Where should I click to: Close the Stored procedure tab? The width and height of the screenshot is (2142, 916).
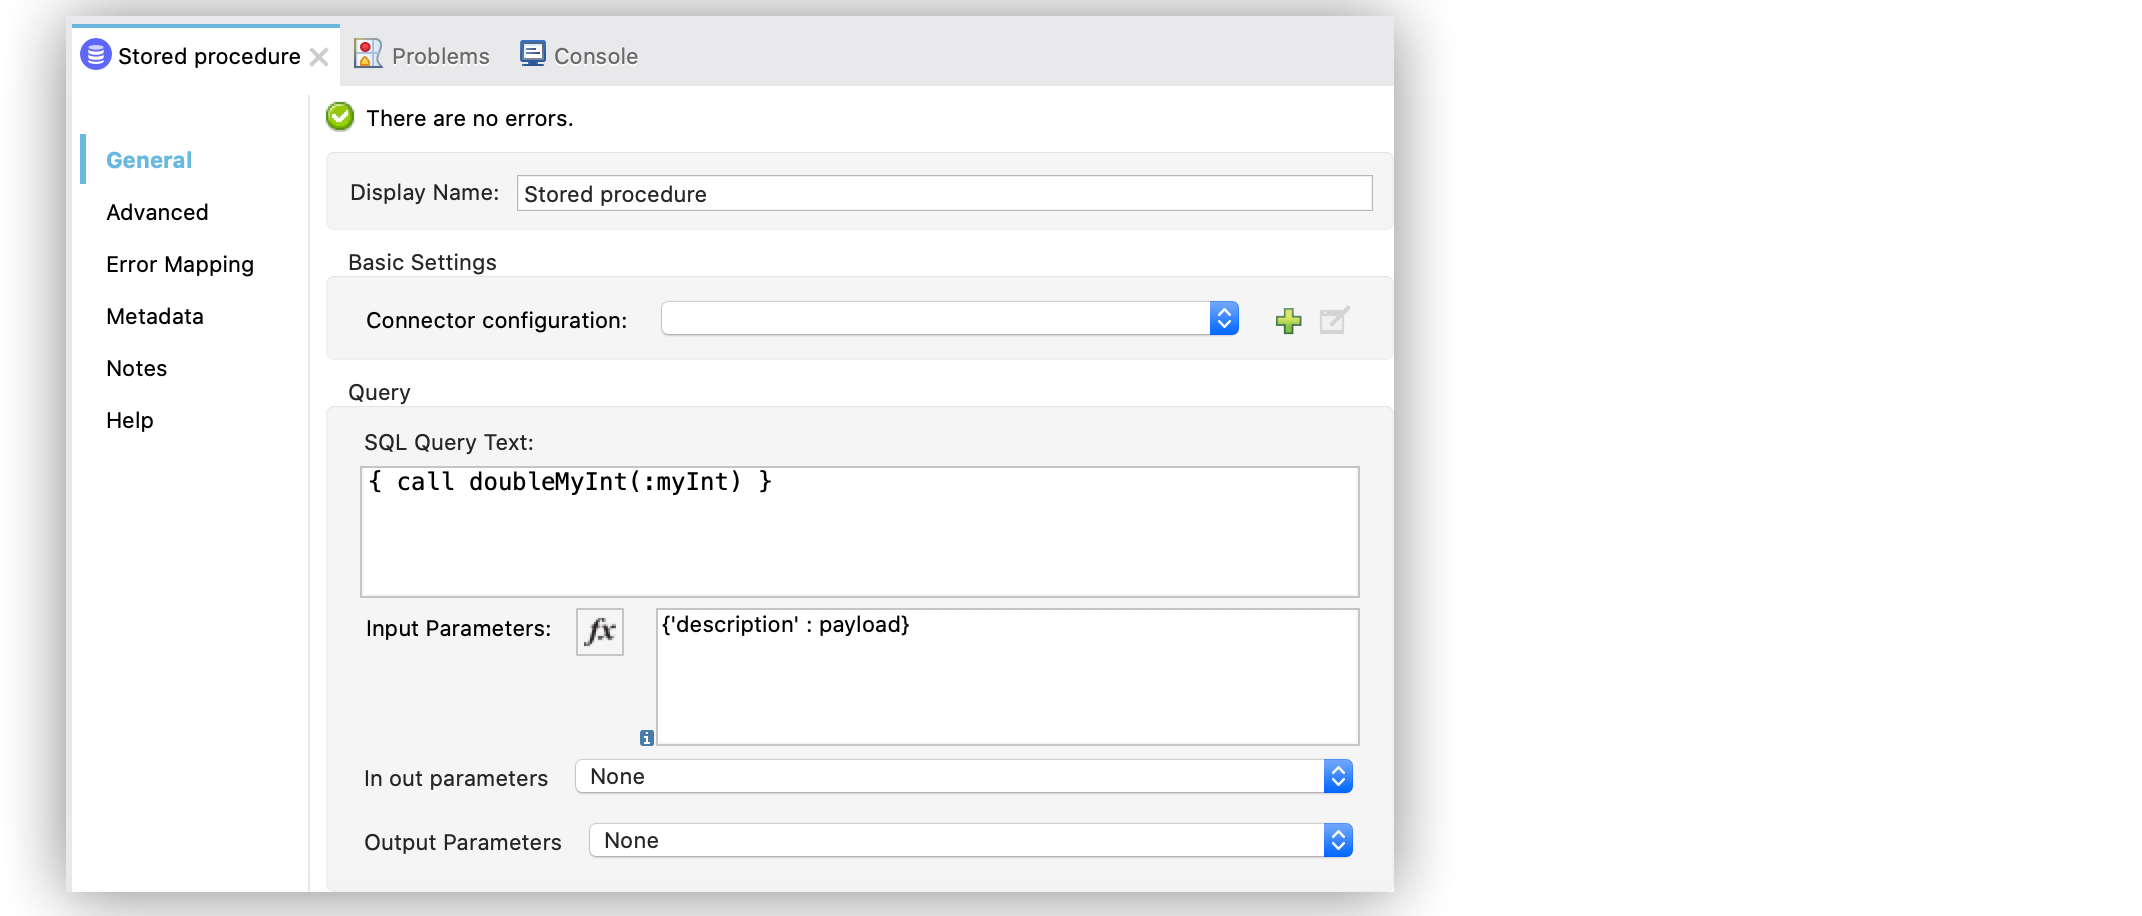coord(319,57)
